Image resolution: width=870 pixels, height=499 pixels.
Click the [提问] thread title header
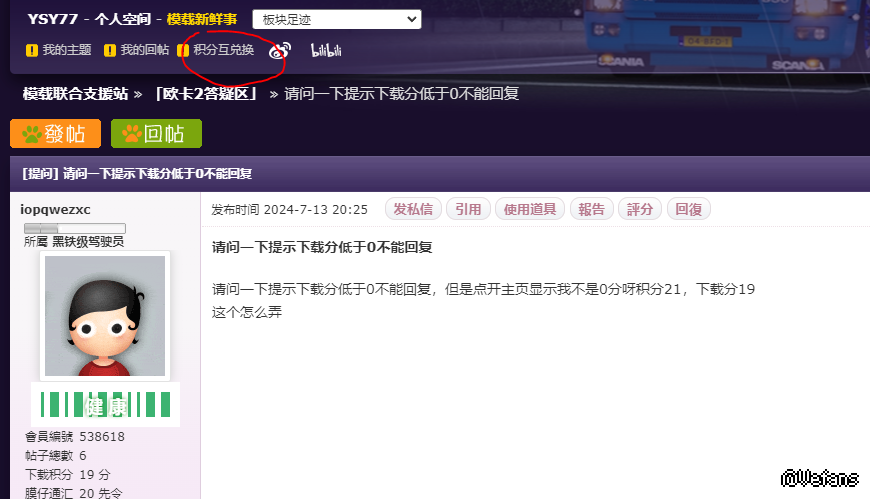tap(137, 174)
